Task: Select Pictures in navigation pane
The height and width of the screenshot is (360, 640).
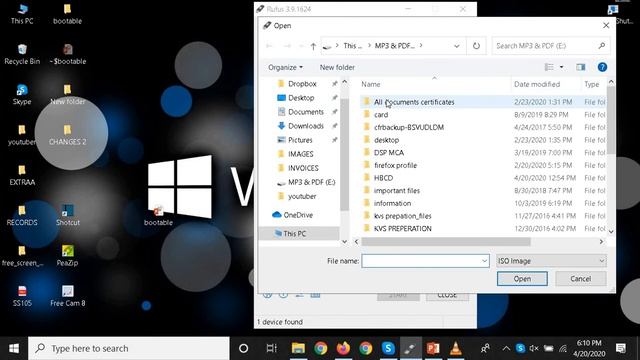Action: pos(300,140)
